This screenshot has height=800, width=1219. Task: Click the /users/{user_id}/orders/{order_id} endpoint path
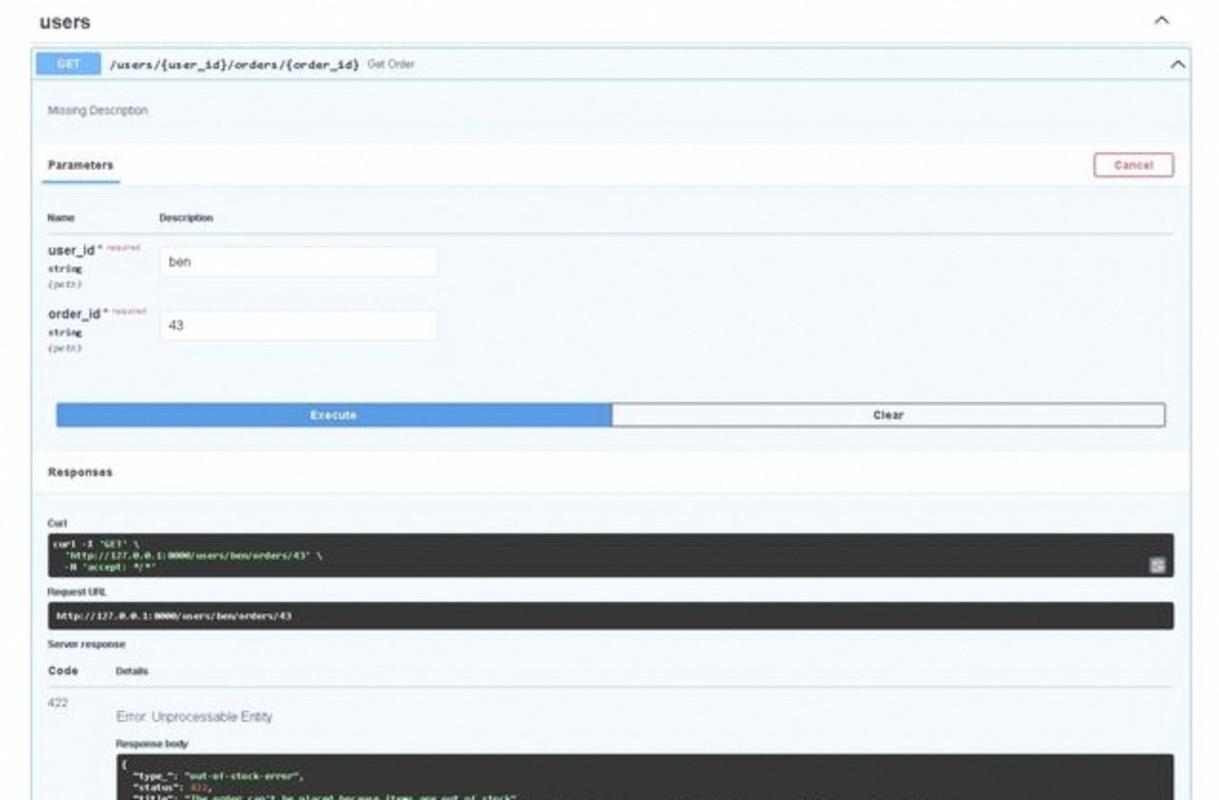pos(234,64)
